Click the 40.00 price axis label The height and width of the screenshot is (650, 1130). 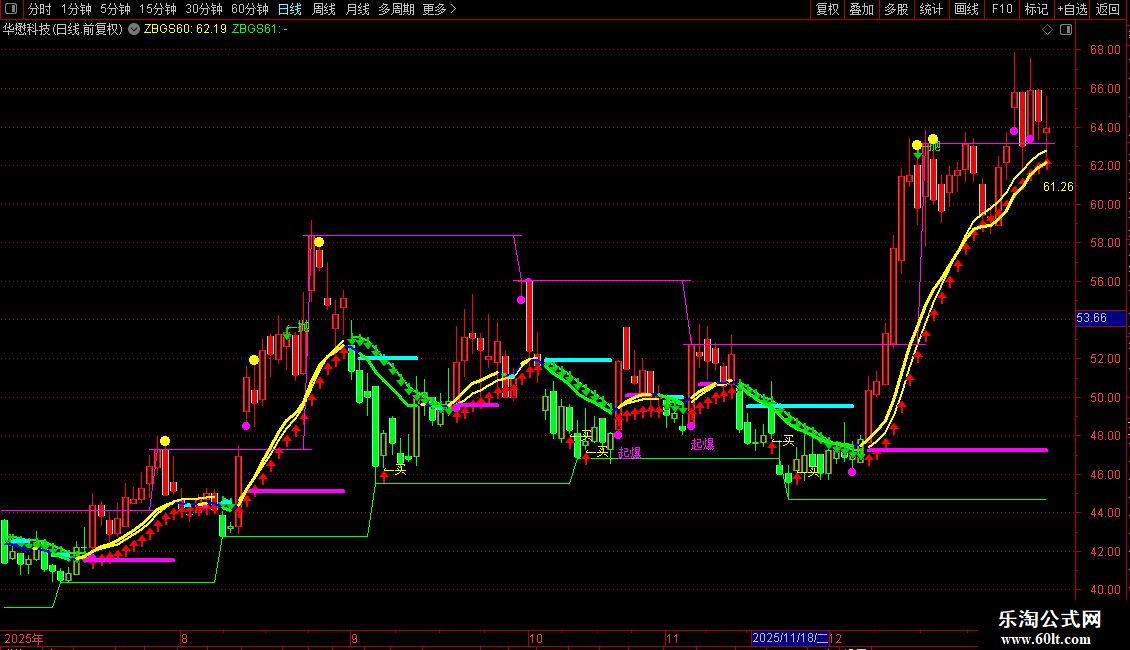tap(1105, 589)
